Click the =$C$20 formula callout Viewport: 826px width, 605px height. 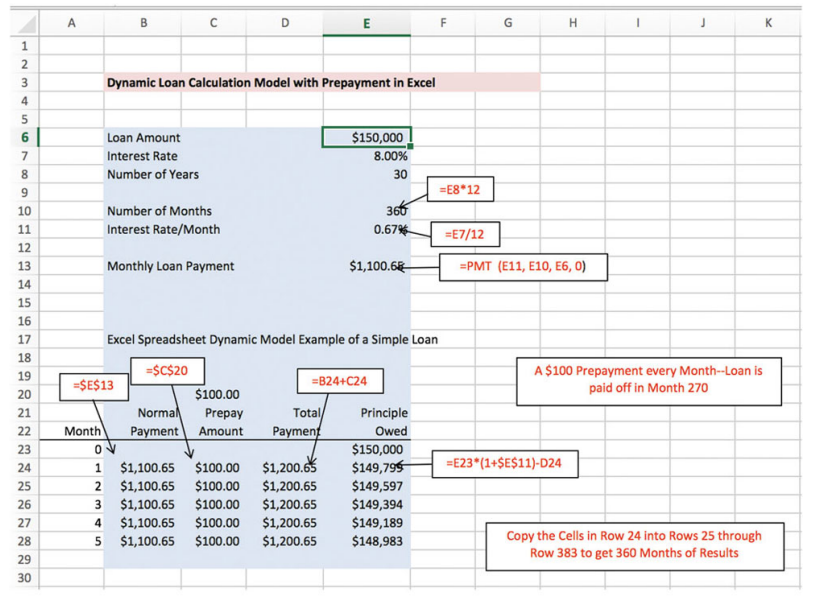click(x=165, y=370)
